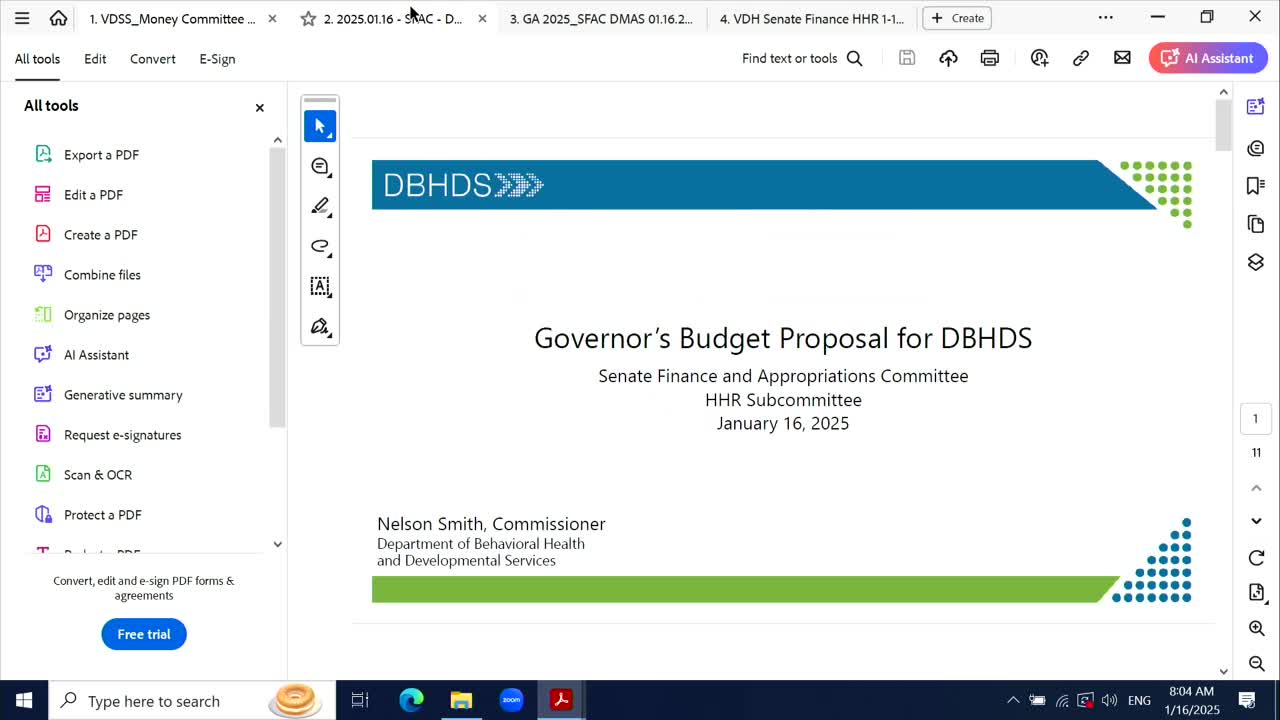Screen dimensions: 1280x720
Task: Open the Bookmarks panel
Action: click(1256, 185)
